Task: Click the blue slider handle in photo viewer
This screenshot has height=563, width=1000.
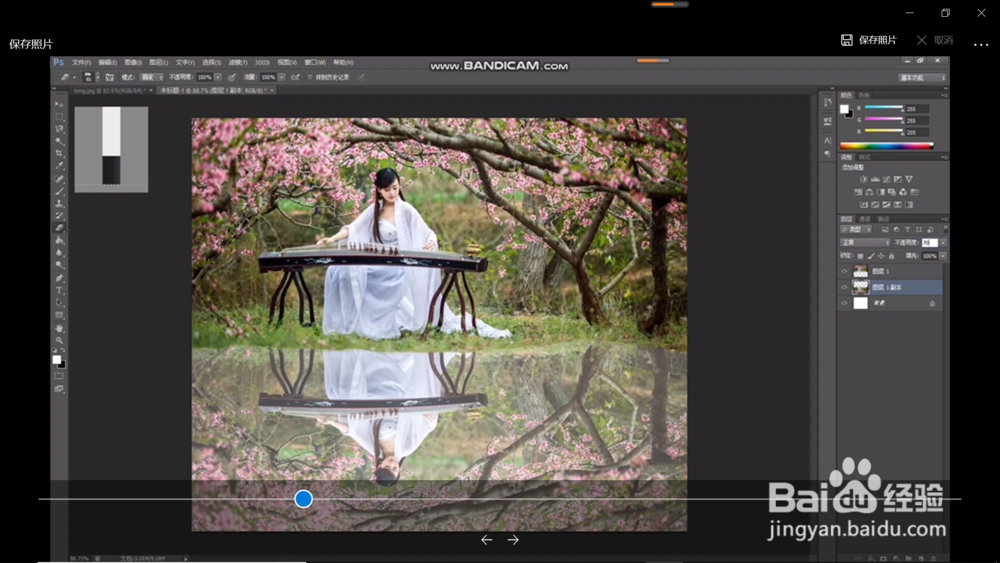Action: point(304,499)
